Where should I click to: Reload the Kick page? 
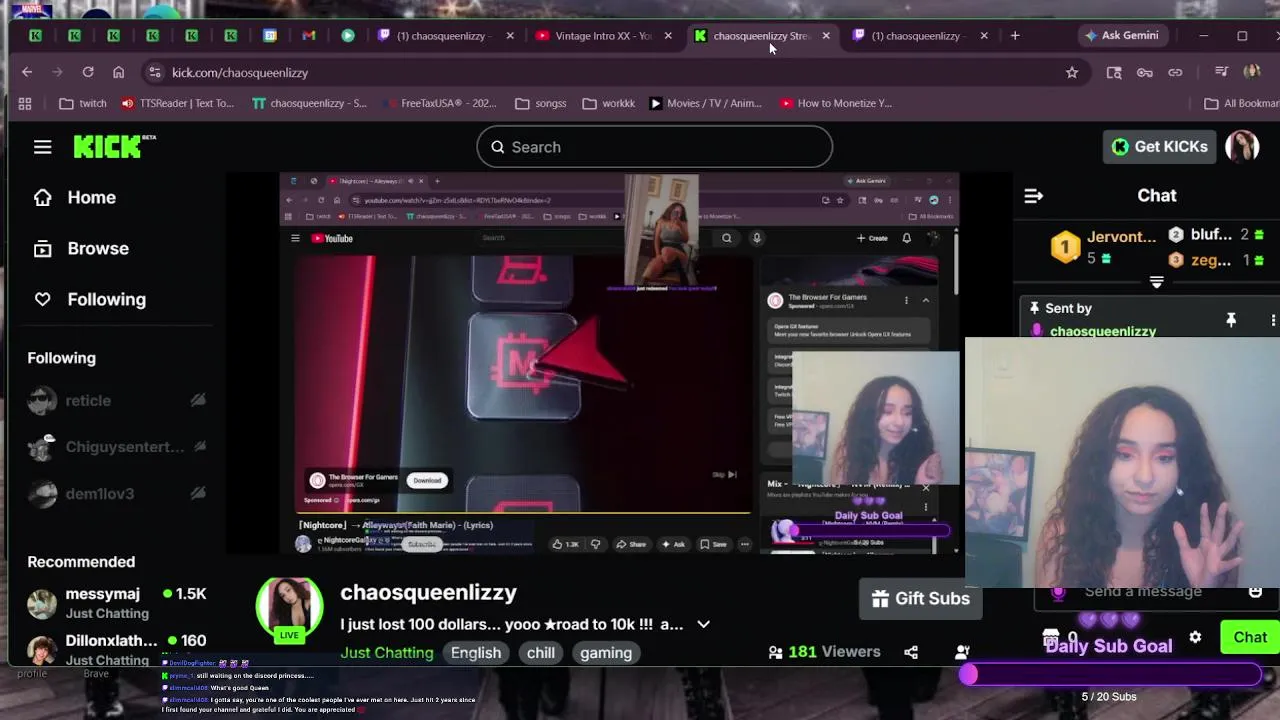(x=88, y=72)
